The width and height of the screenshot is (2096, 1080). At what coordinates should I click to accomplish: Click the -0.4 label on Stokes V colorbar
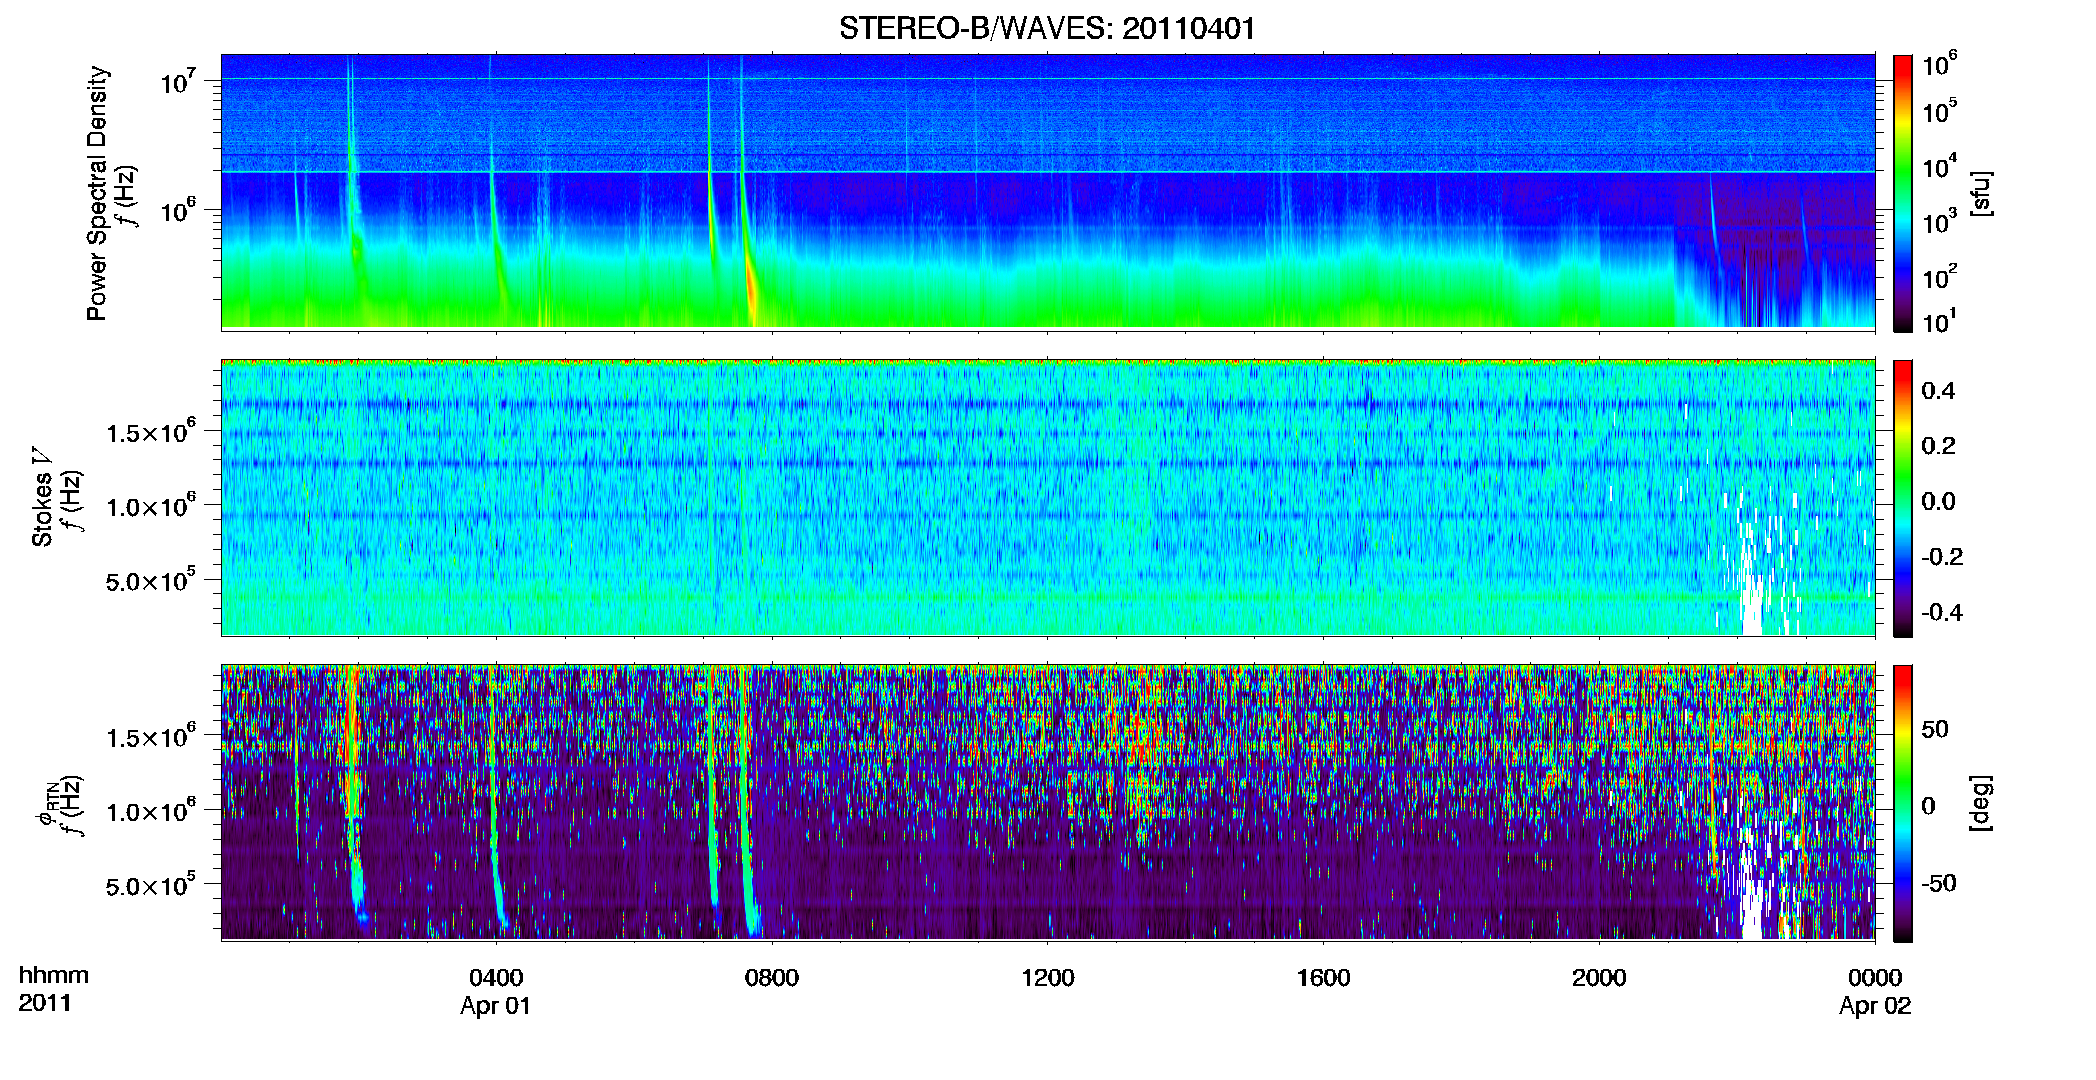1942,612
